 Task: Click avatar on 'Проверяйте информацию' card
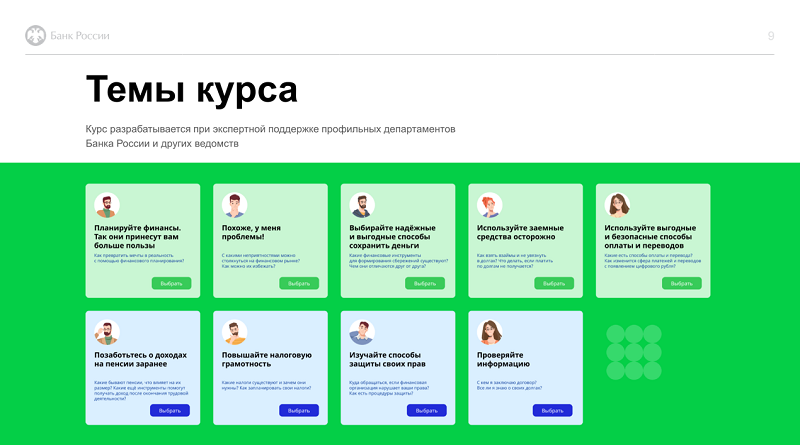489,333
